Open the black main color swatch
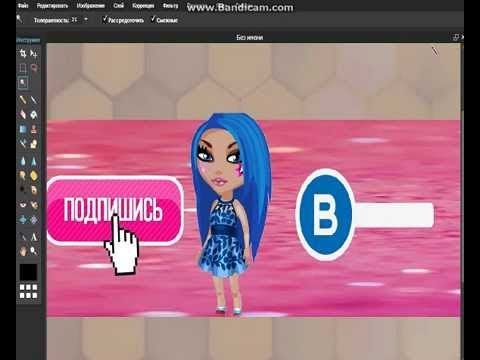This screenshot has height=360, width=480. click(28, 272)
